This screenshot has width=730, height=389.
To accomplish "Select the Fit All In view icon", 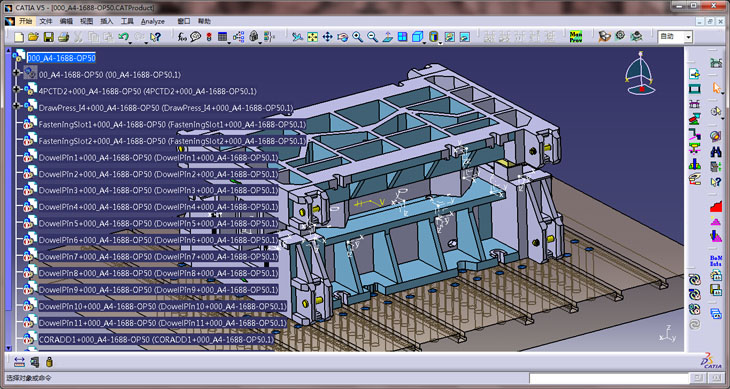I will 312,37.
